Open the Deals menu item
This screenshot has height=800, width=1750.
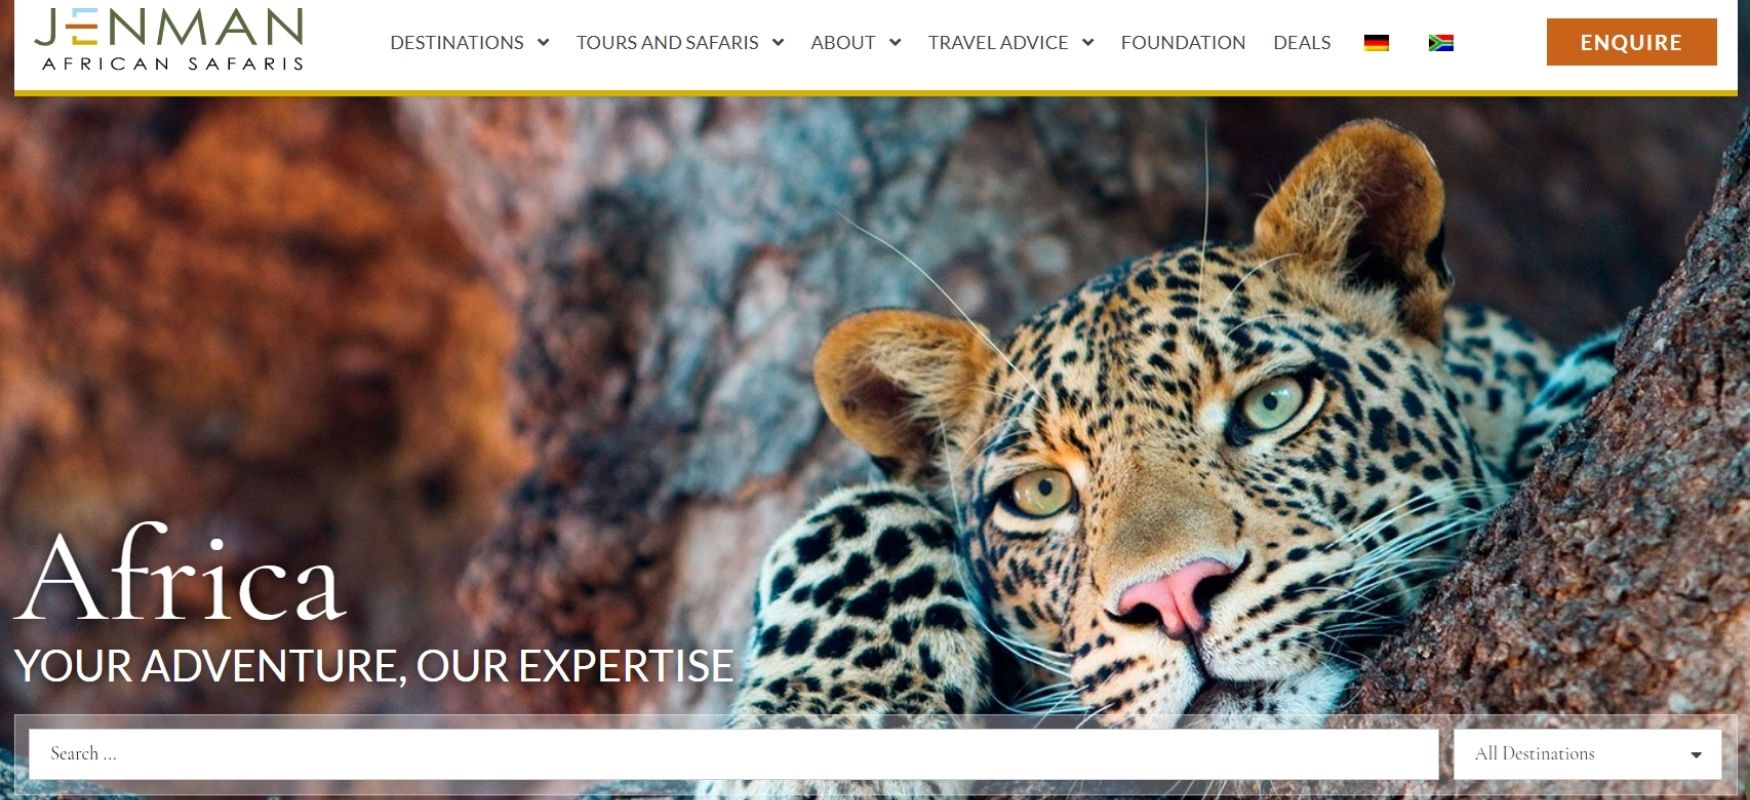click(x=1302, y=43)
